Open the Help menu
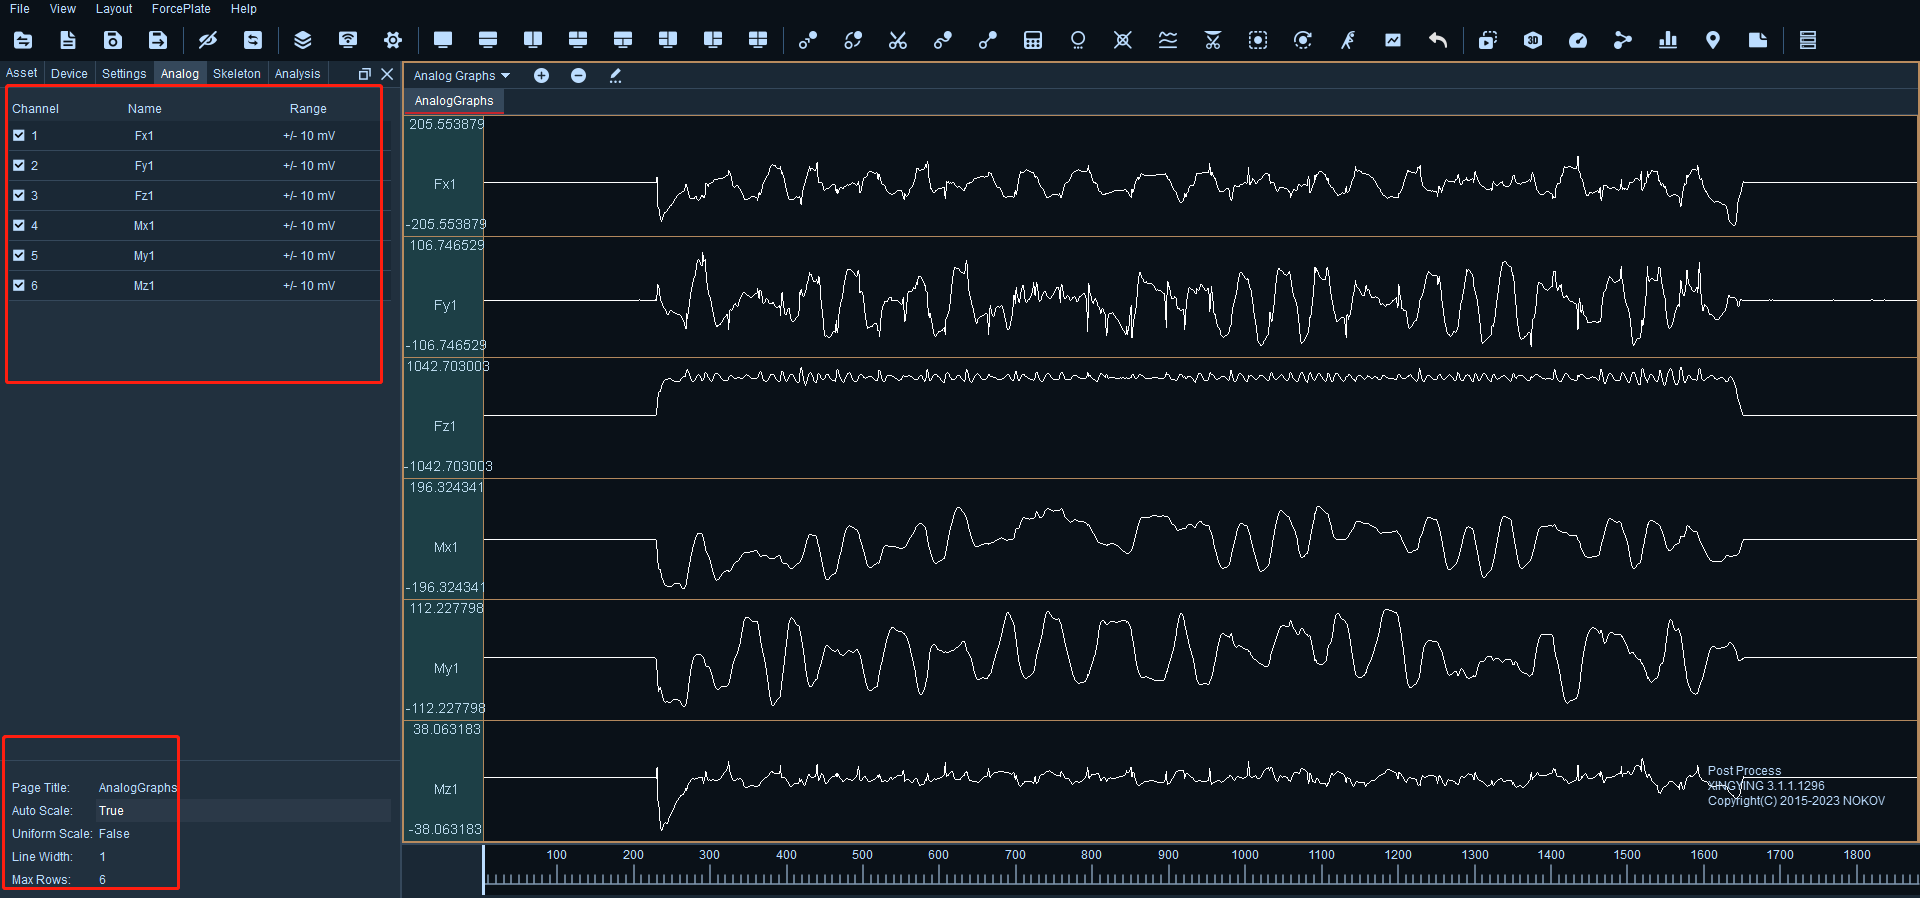This screenshot has height=898, width=1920. tap(244, 9)
